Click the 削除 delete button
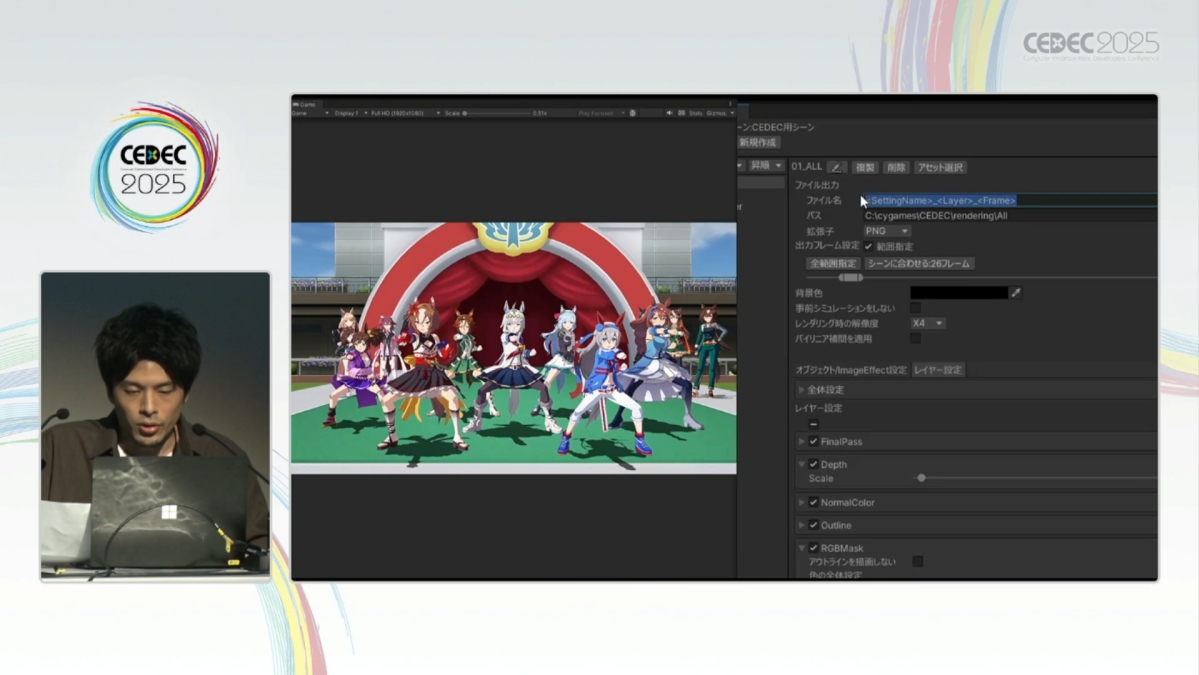This screenshot has height=675, width=1199. (896, 167)
